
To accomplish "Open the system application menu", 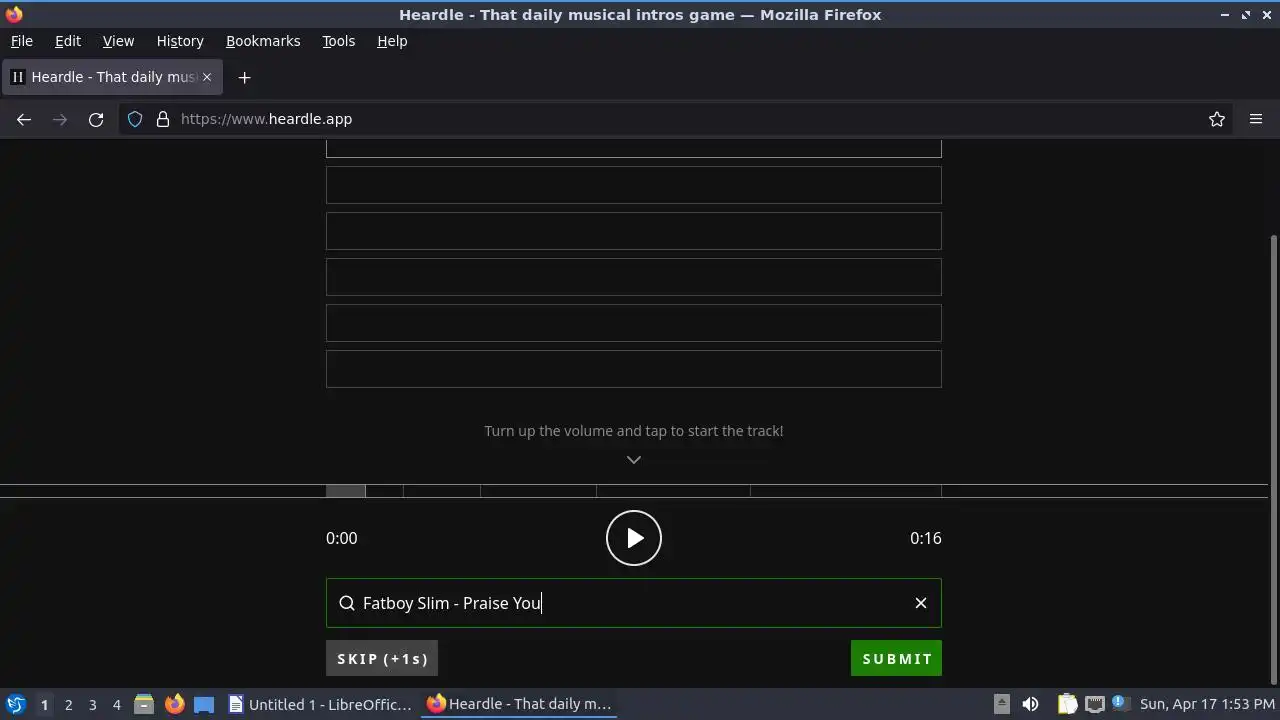I will (15, 704).
